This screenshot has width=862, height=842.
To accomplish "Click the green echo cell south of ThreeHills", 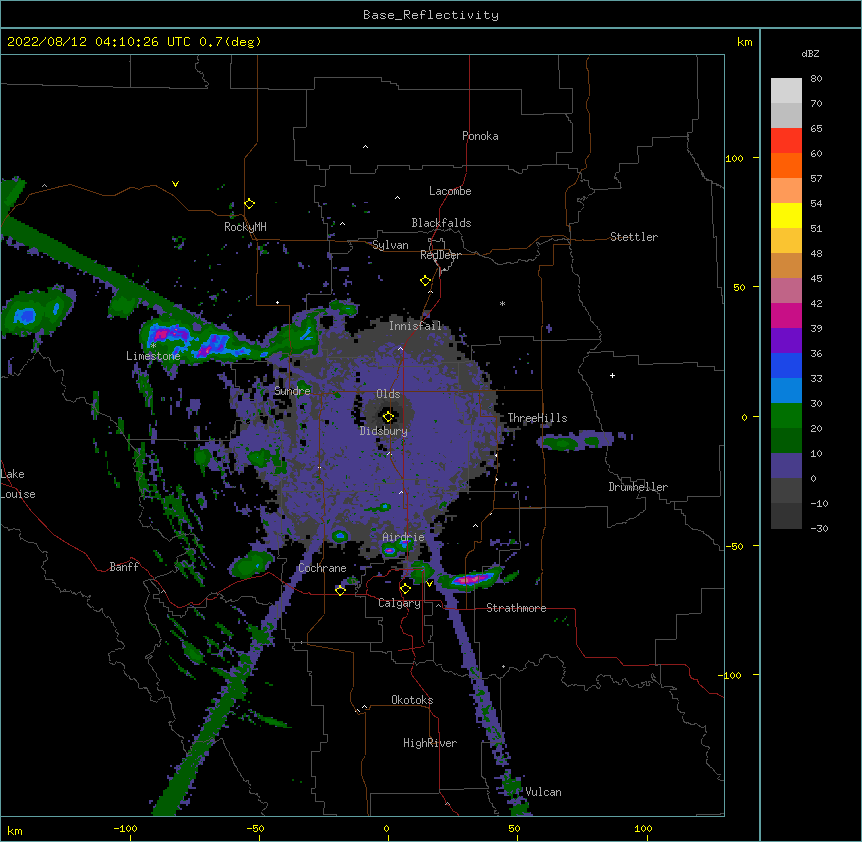I will click(561, 442).
